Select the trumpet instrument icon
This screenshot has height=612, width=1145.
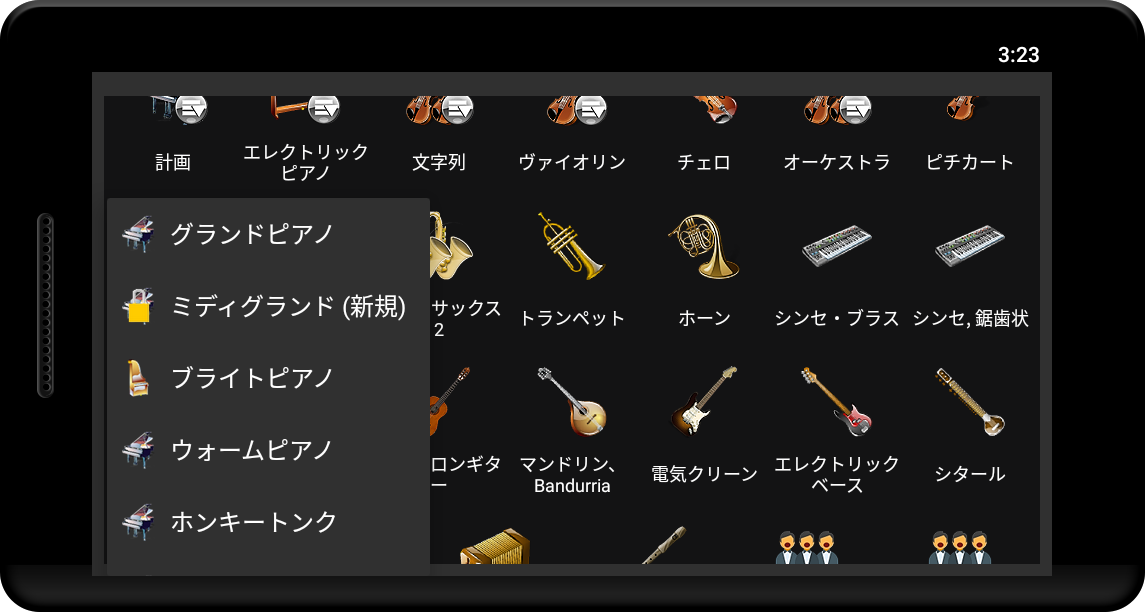coord(571,246)
